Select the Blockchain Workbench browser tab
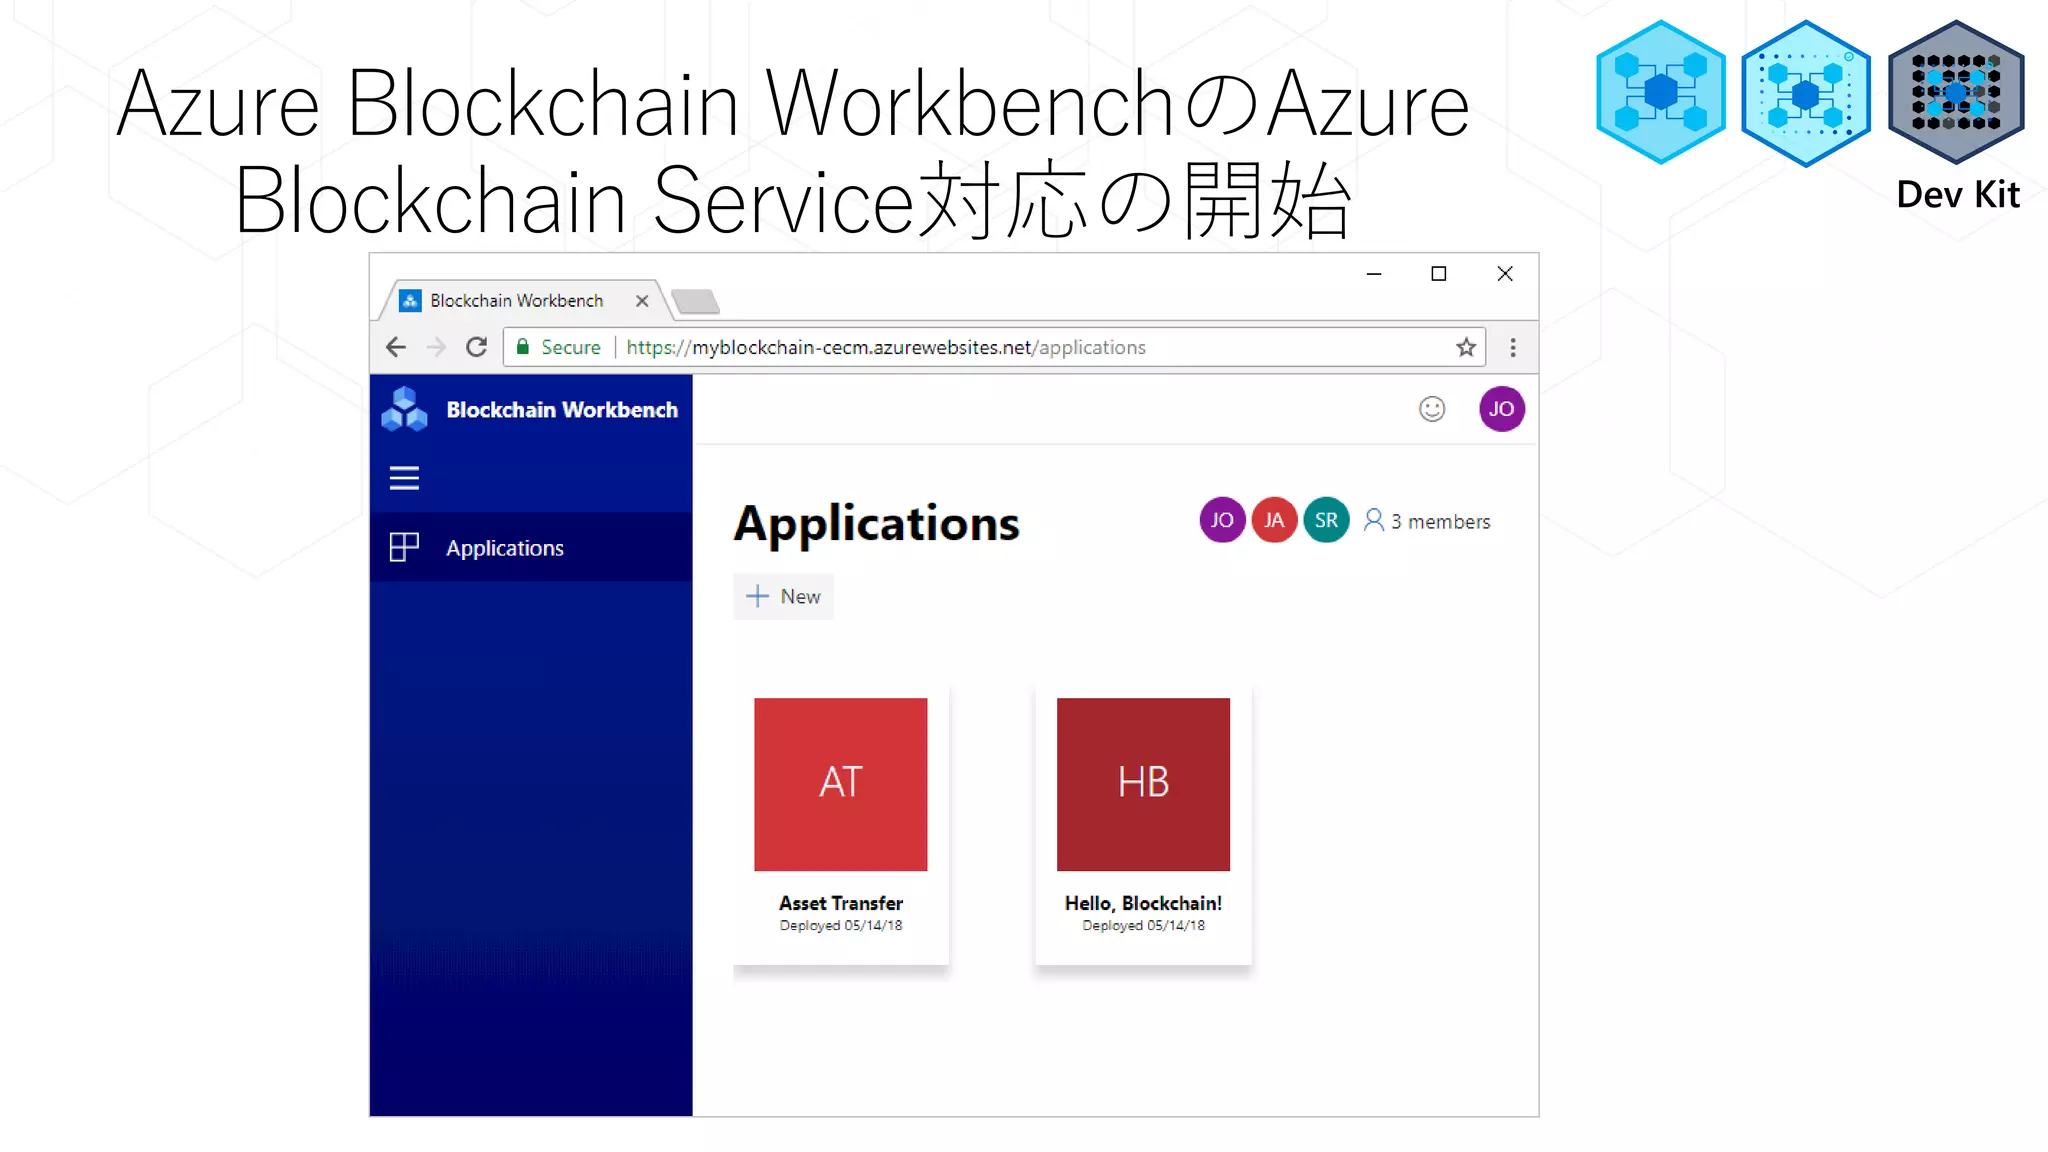Screen dimensions: 2048x1152 (x=525, y=300)
